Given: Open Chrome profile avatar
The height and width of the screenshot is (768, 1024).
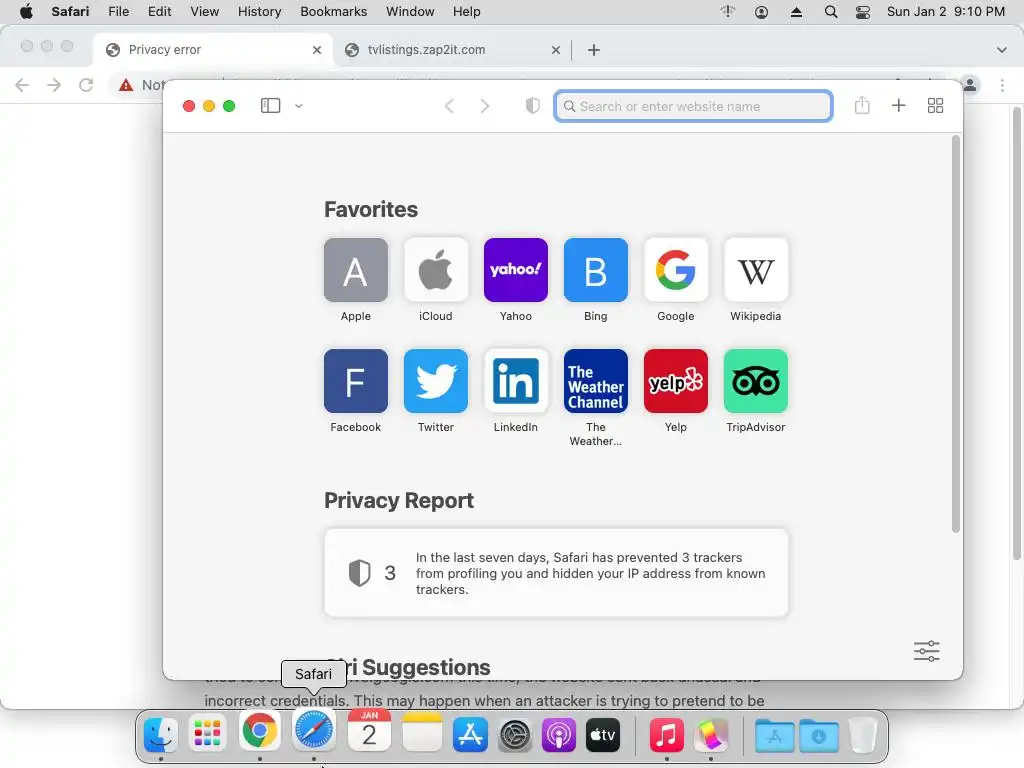Looking at the screenshot, I should (x=970, y=85).
